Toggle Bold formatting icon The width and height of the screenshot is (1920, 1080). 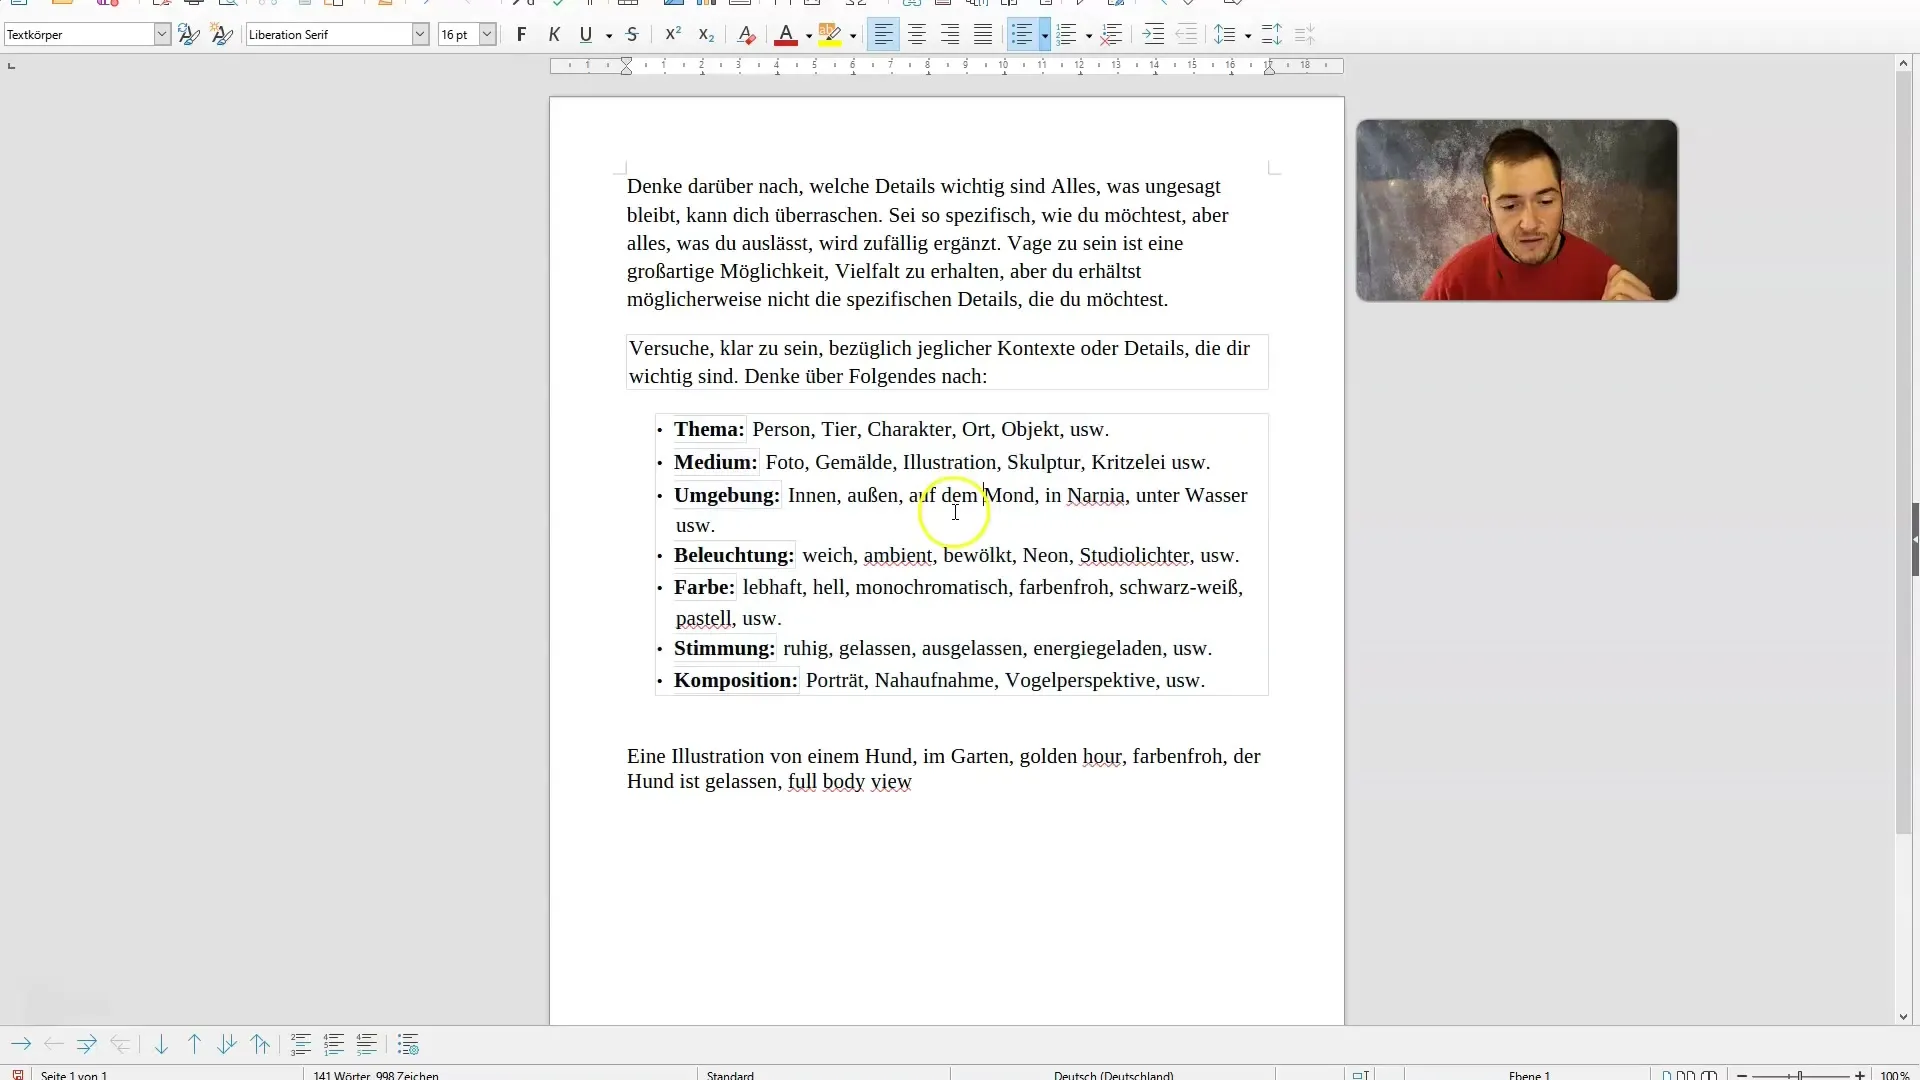tap(520, 34)
